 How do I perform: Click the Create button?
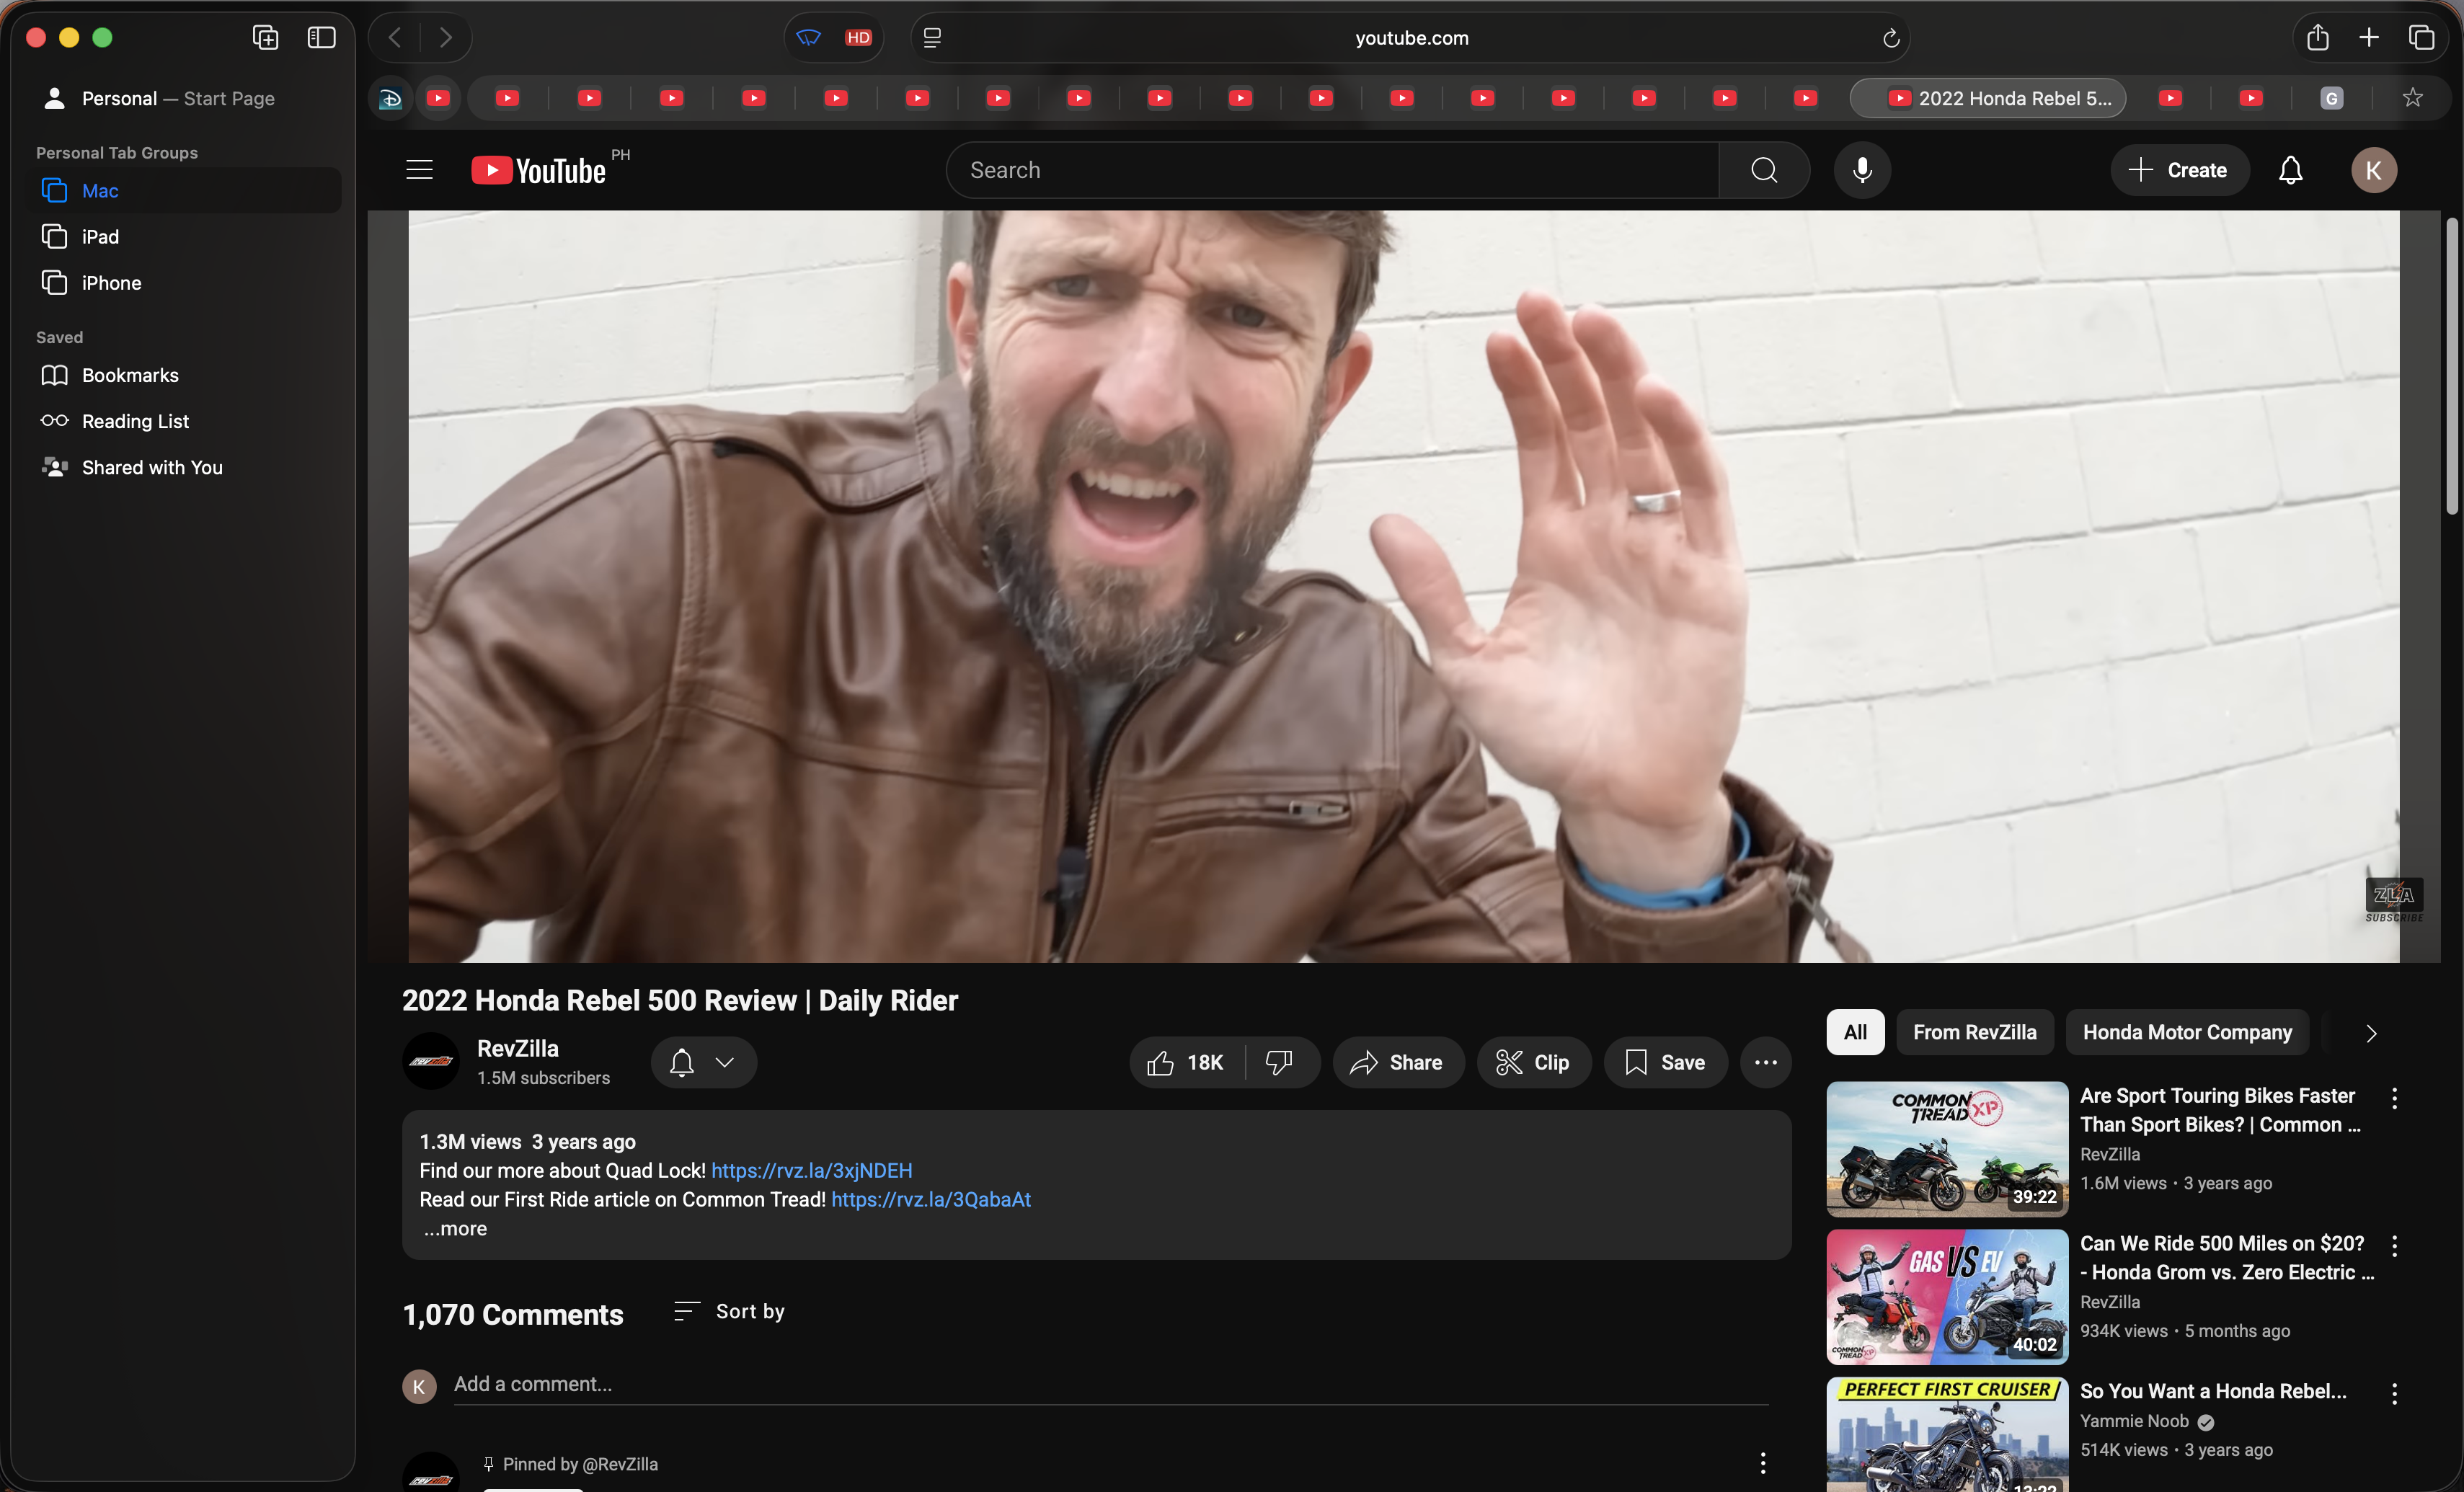pos(2179,170)
